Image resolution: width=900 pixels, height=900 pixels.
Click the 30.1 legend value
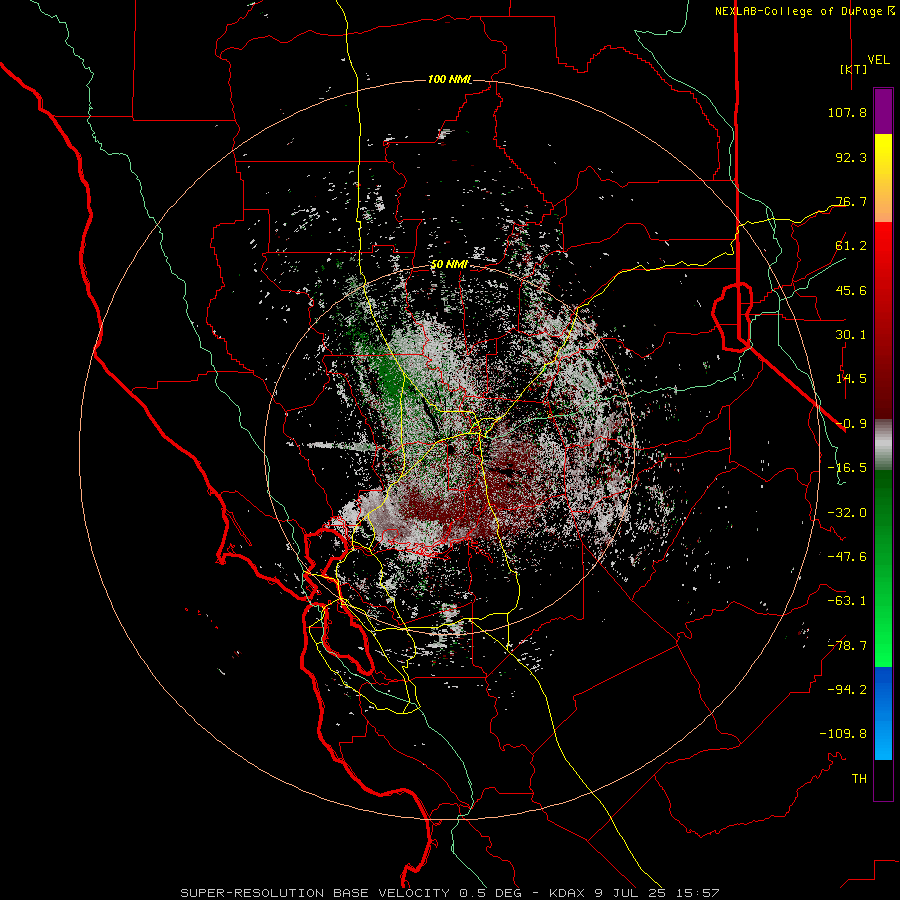(x=851, y=335)
